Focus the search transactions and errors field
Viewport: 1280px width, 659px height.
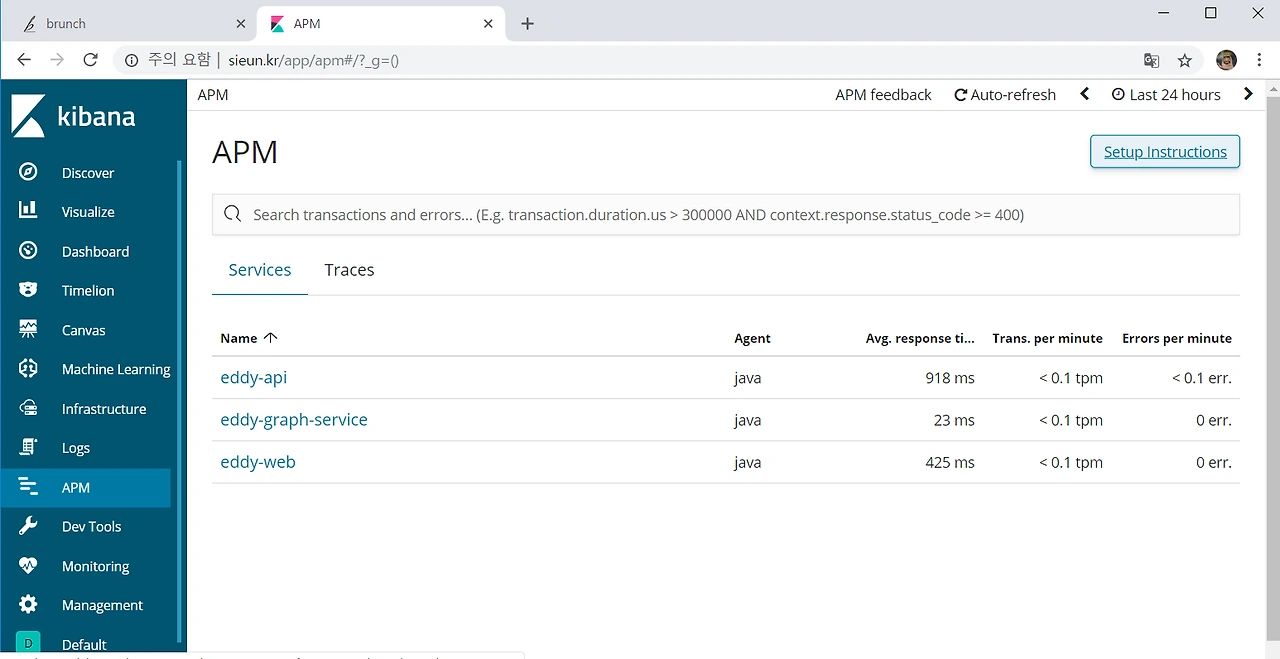(725, 214)
